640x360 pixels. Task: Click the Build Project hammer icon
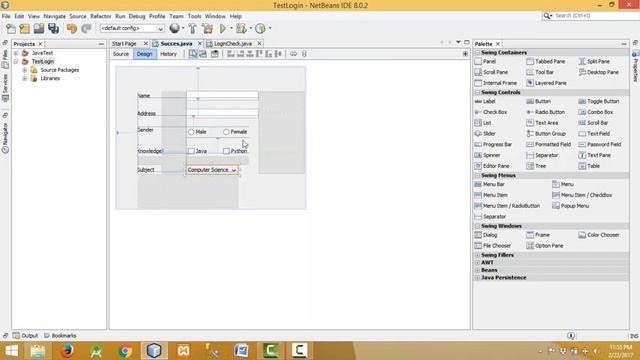coord(193,29)
